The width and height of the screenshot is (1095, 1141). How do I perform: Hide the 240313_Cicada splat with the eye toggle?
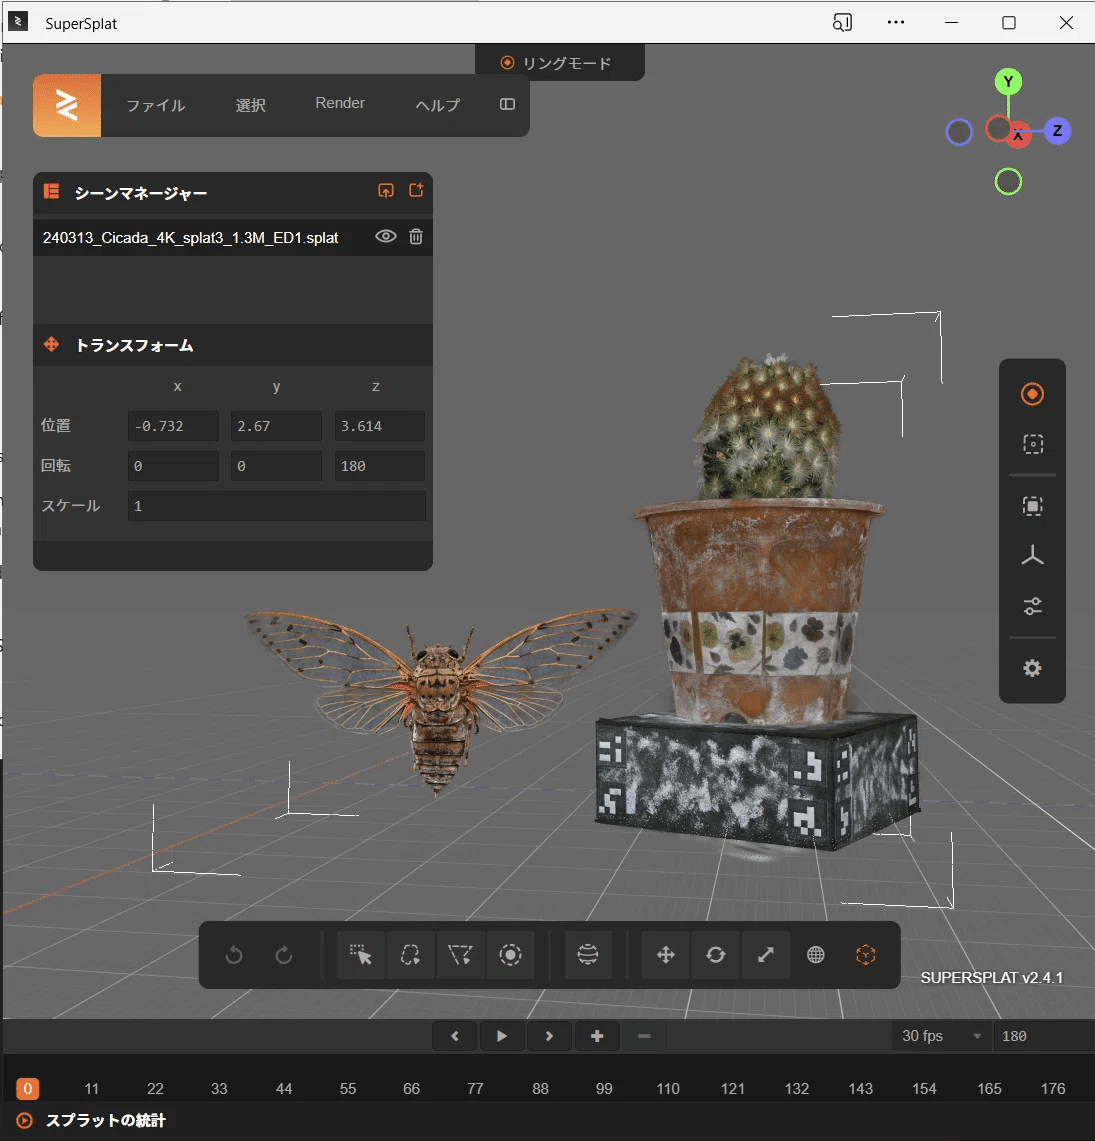[x=385, y=237]
